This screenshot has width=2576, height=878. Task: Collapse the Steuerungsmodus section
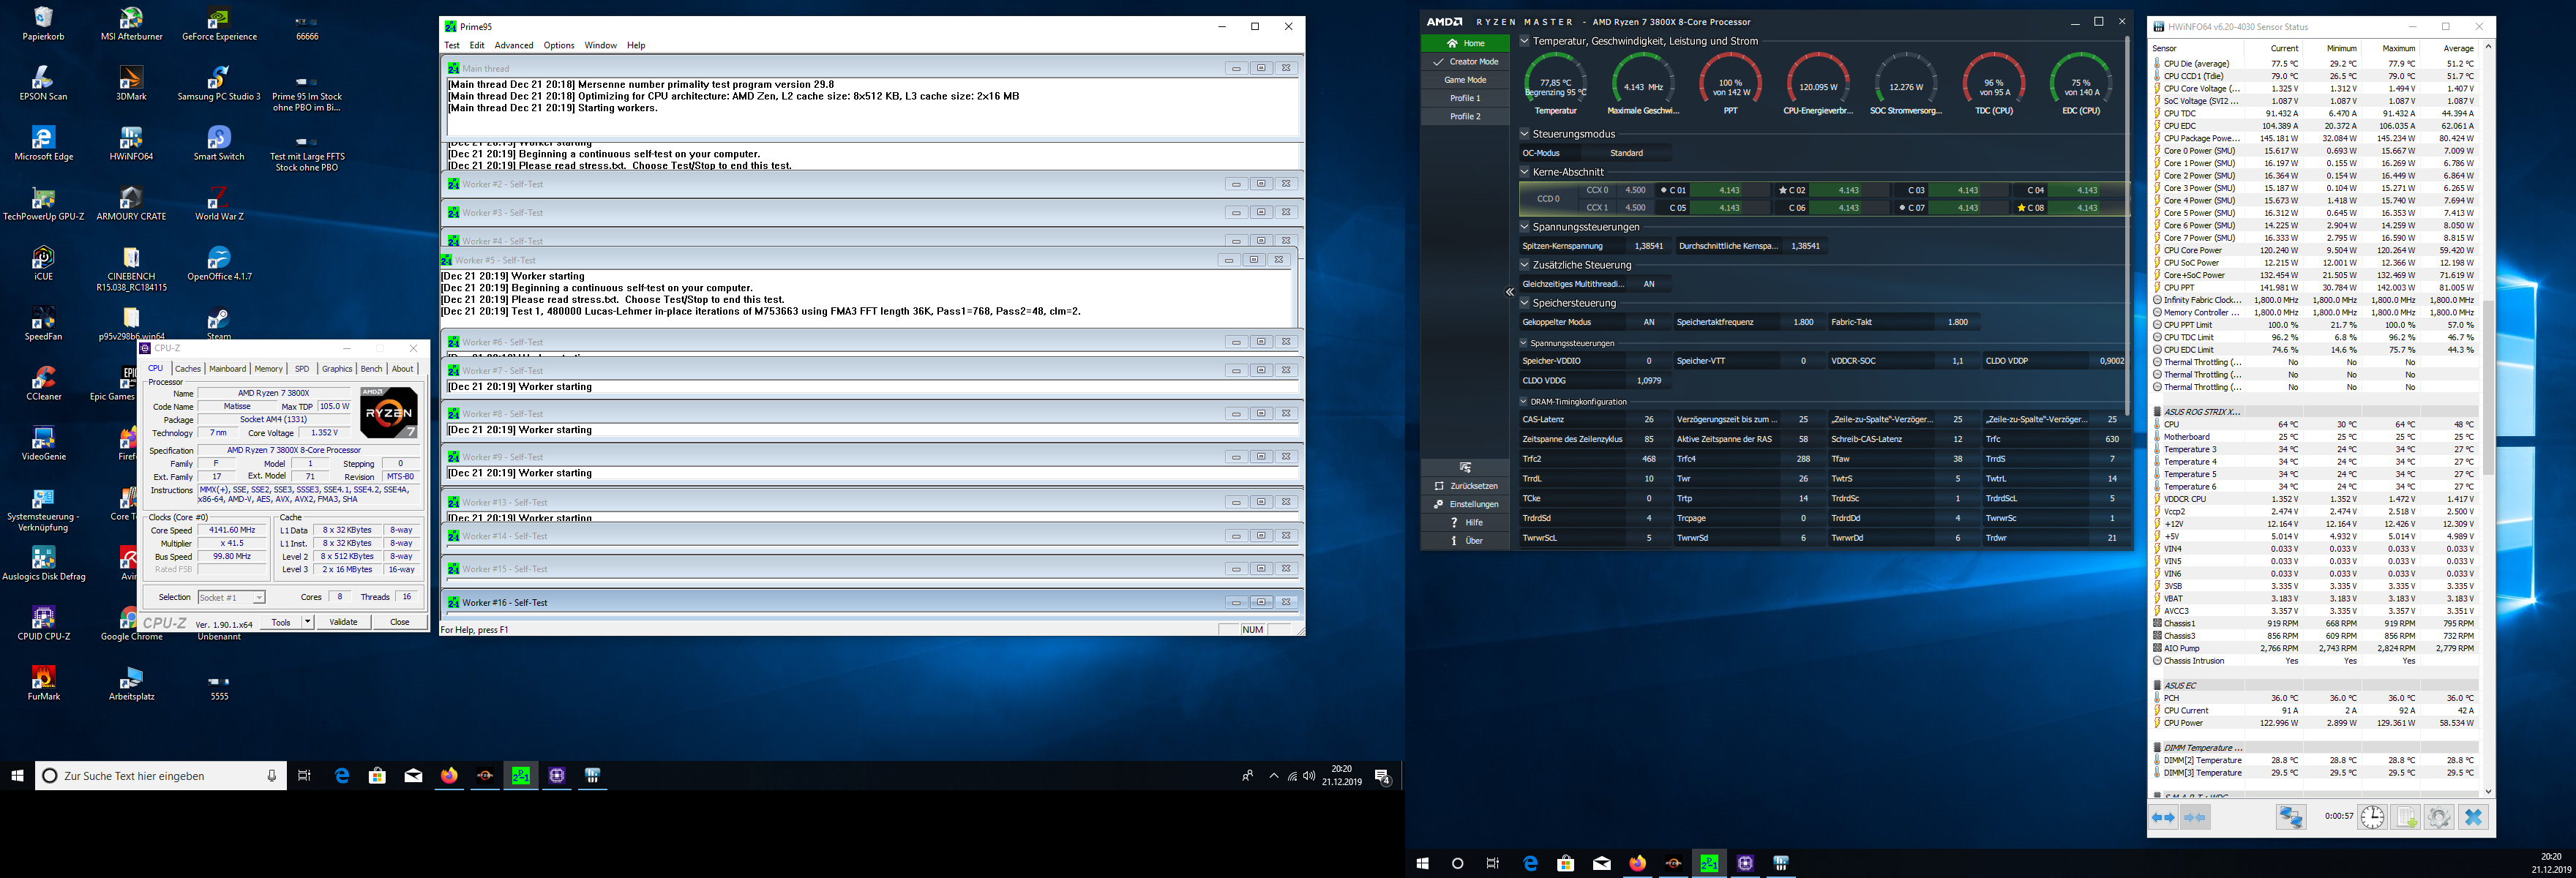click(x=1524, y=133)
